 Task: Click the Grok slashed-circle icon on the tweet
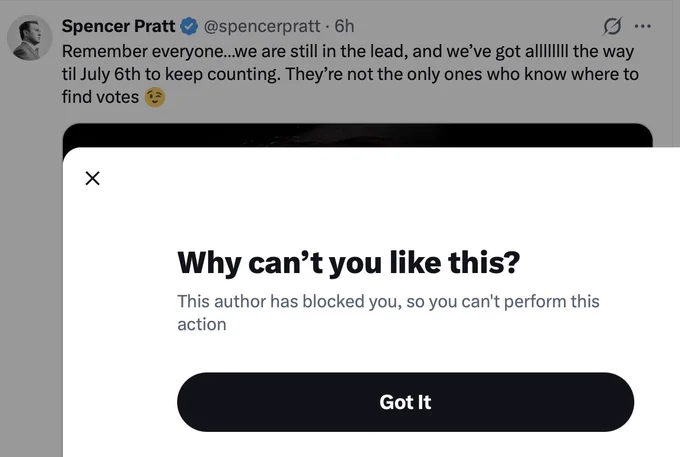612,26
